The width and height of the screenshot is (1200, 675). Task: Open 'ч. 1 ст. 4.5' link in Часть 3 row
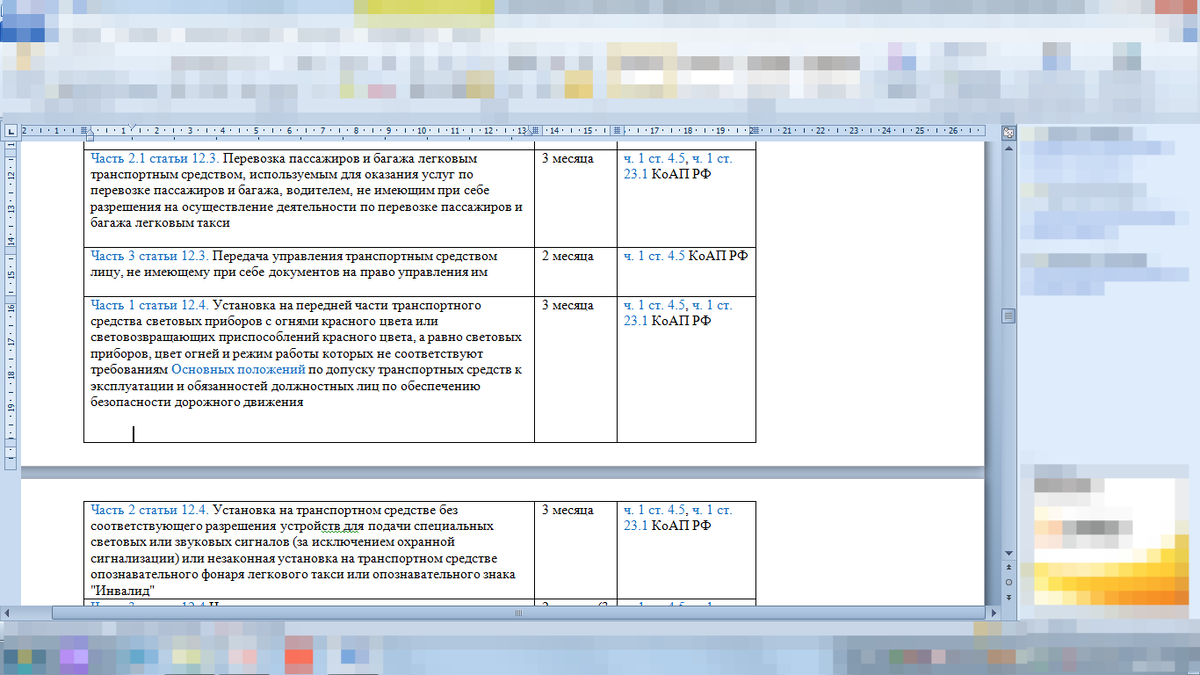click(x=654, y=255)
